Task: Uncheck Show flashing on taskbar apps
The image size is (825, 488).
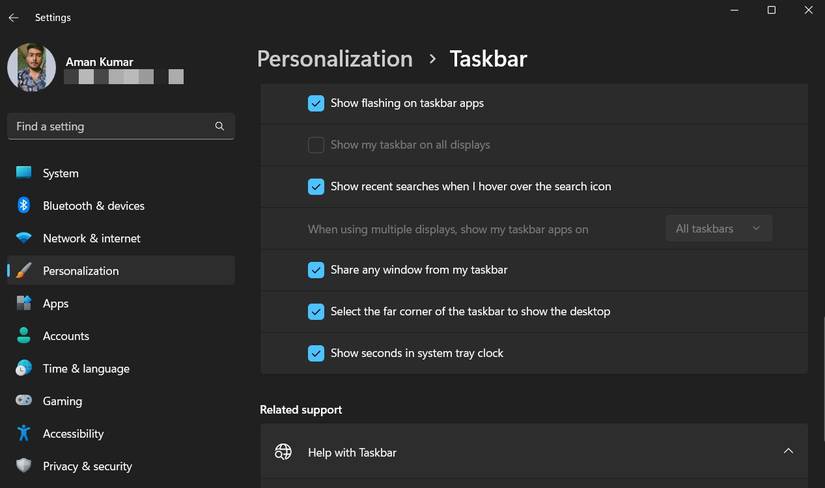Action: click(316, 103)
